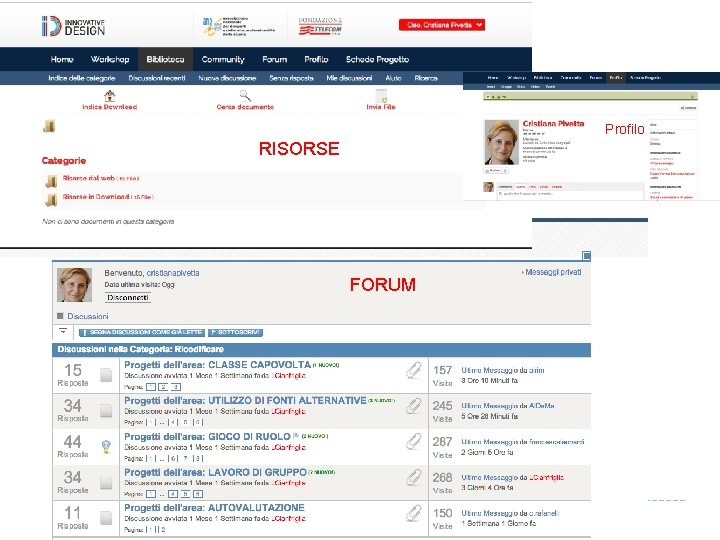Expand the filter dropdown arrow beside Segna discussioni
Image resolution: width=720 pixels, height=540 pixels.
point(63,331)
